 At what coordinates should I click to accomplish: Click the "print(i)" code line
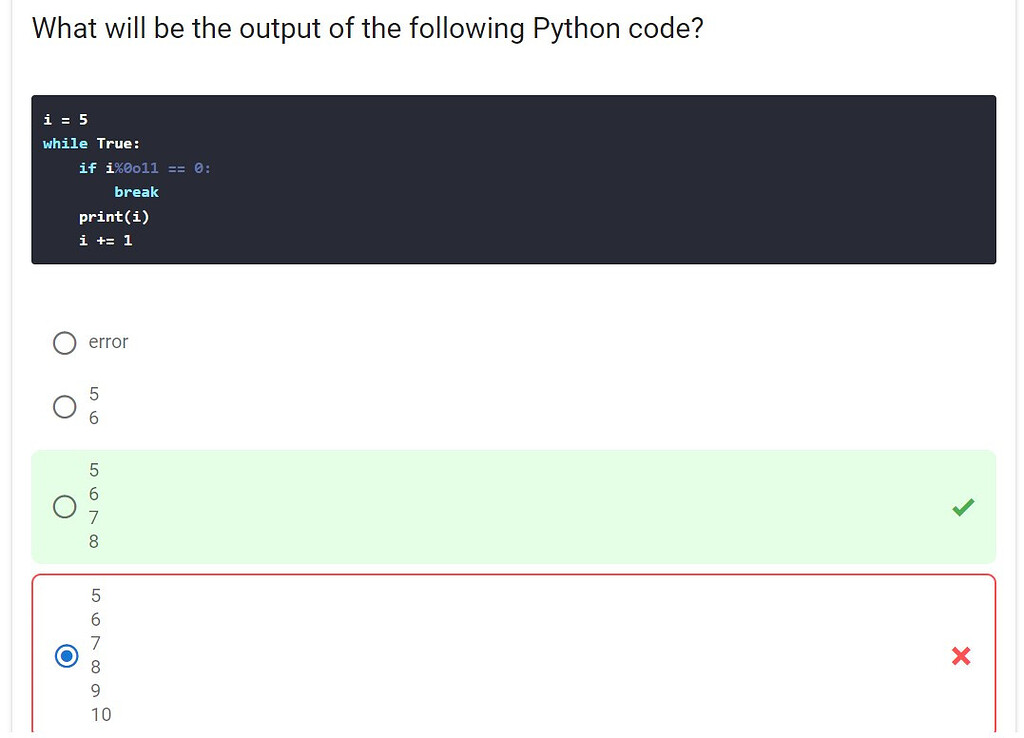[114, 216]
